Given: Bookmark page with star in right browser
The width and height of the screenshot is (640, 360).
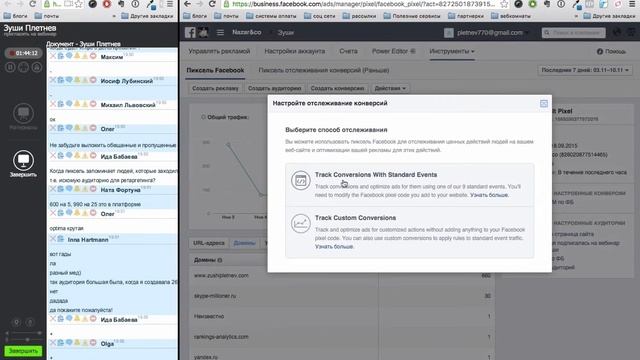Looking at the screenshot, I should pyautogui.click(x=504, y=4).
